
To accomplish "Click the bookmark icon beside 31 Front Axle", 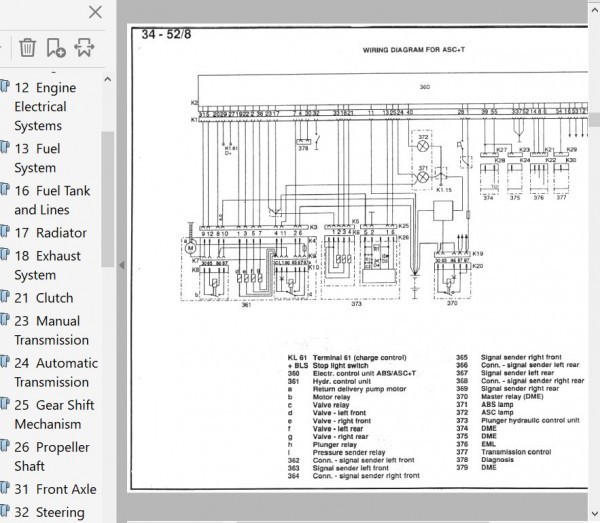I will point(4,488).
